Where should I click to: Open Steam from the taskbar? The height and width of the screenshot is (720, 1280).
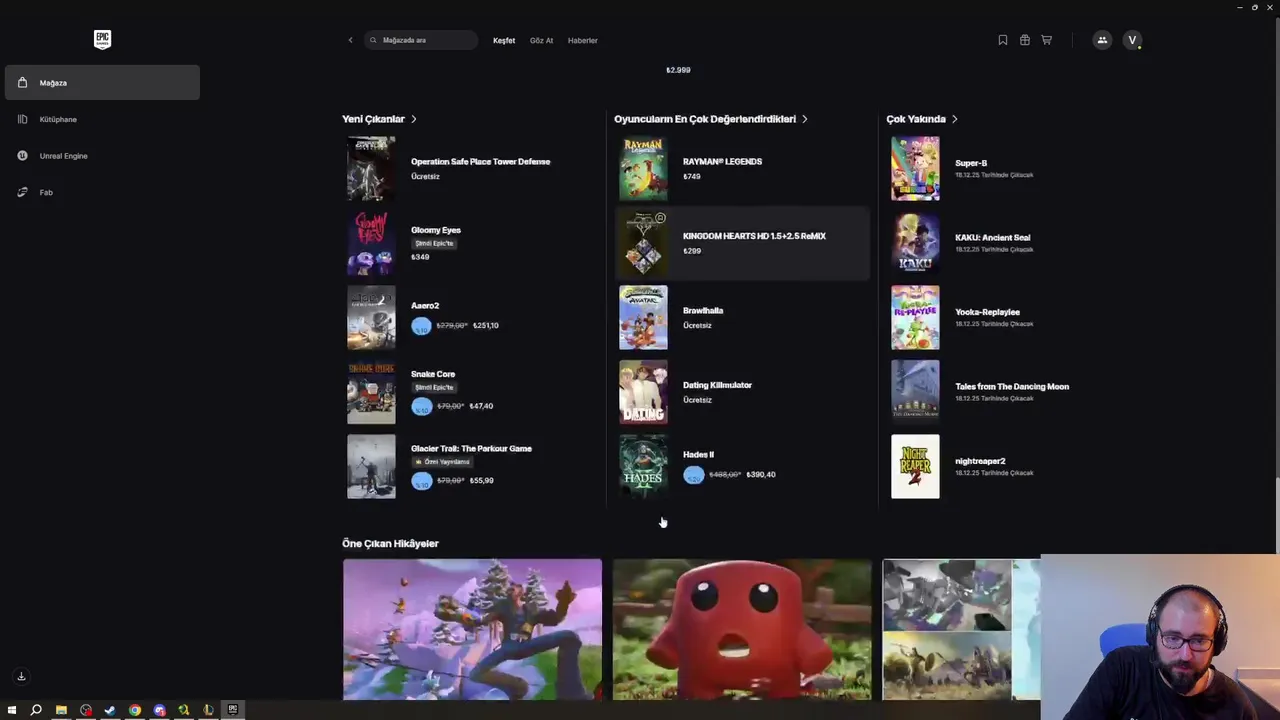pyautogui.click(x=110, y=710)
